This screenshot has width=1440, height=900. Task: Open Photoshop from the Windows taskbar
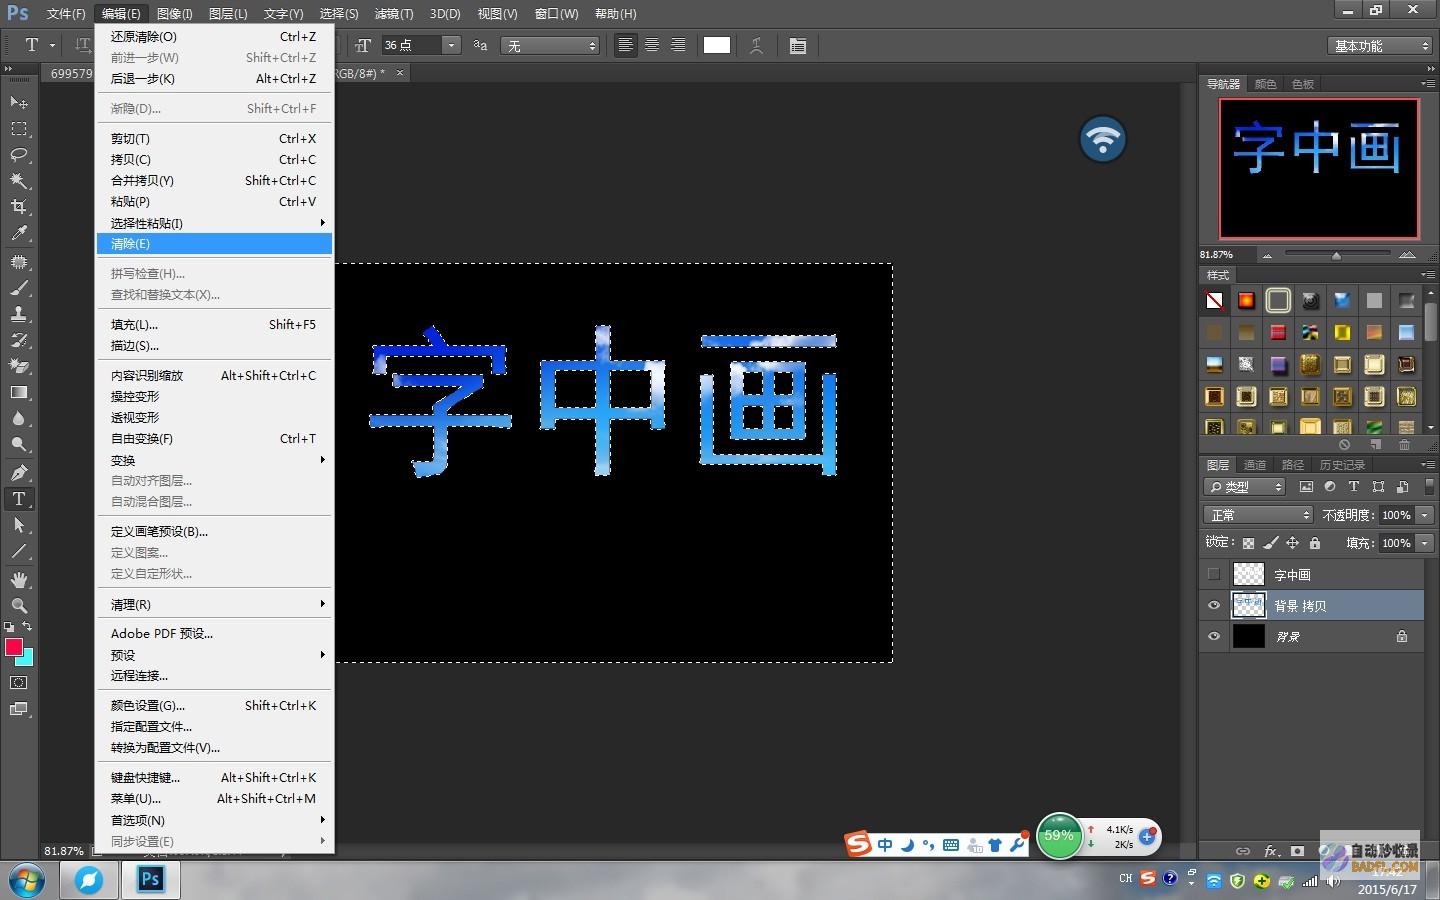150,879
